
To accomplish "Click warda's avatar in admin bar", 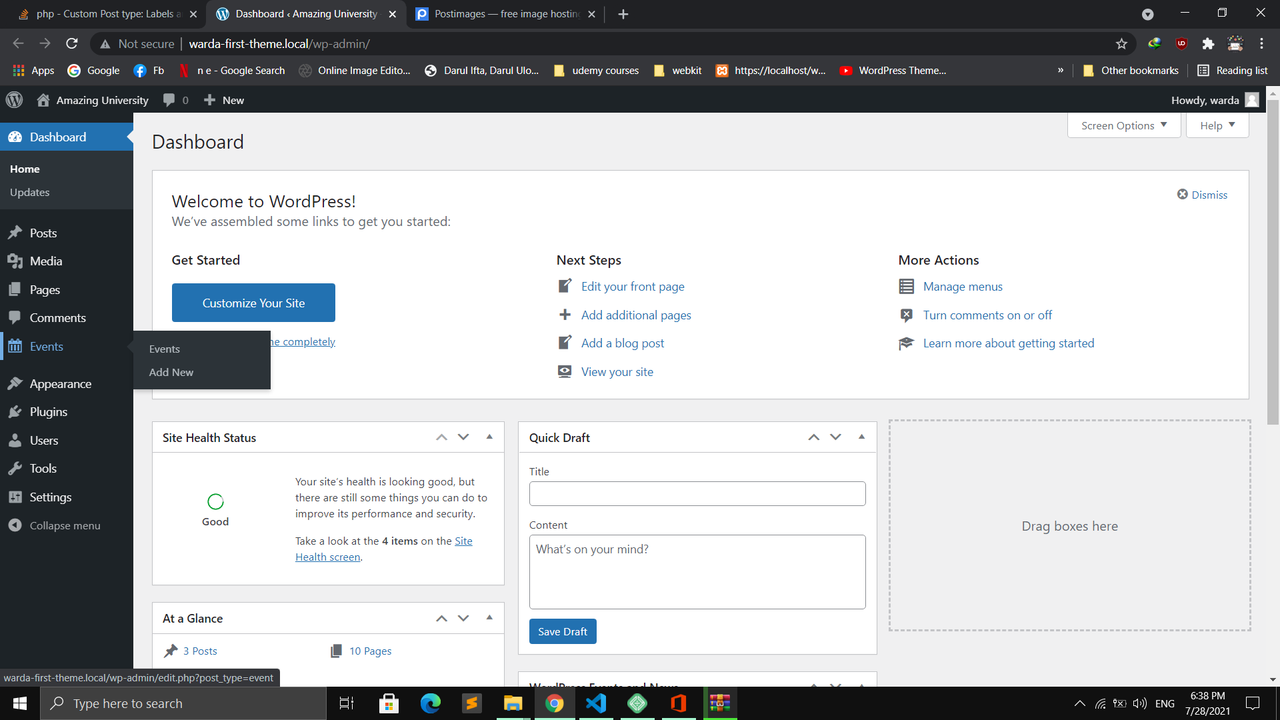I will pyautogui.click(x=1252, y=100).
